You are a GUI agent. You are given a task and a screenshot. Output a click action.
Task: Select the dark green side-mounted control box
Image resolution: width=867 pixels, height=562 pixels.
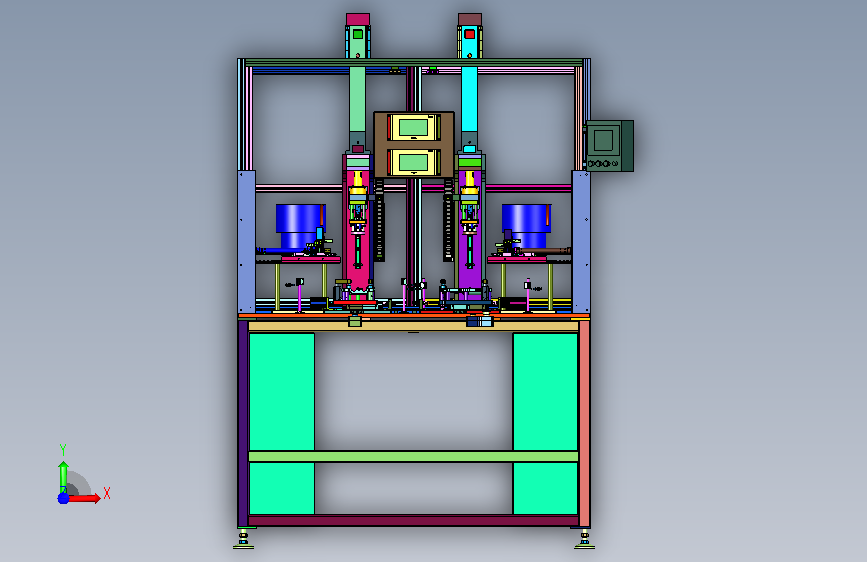[x=609, y=146]
